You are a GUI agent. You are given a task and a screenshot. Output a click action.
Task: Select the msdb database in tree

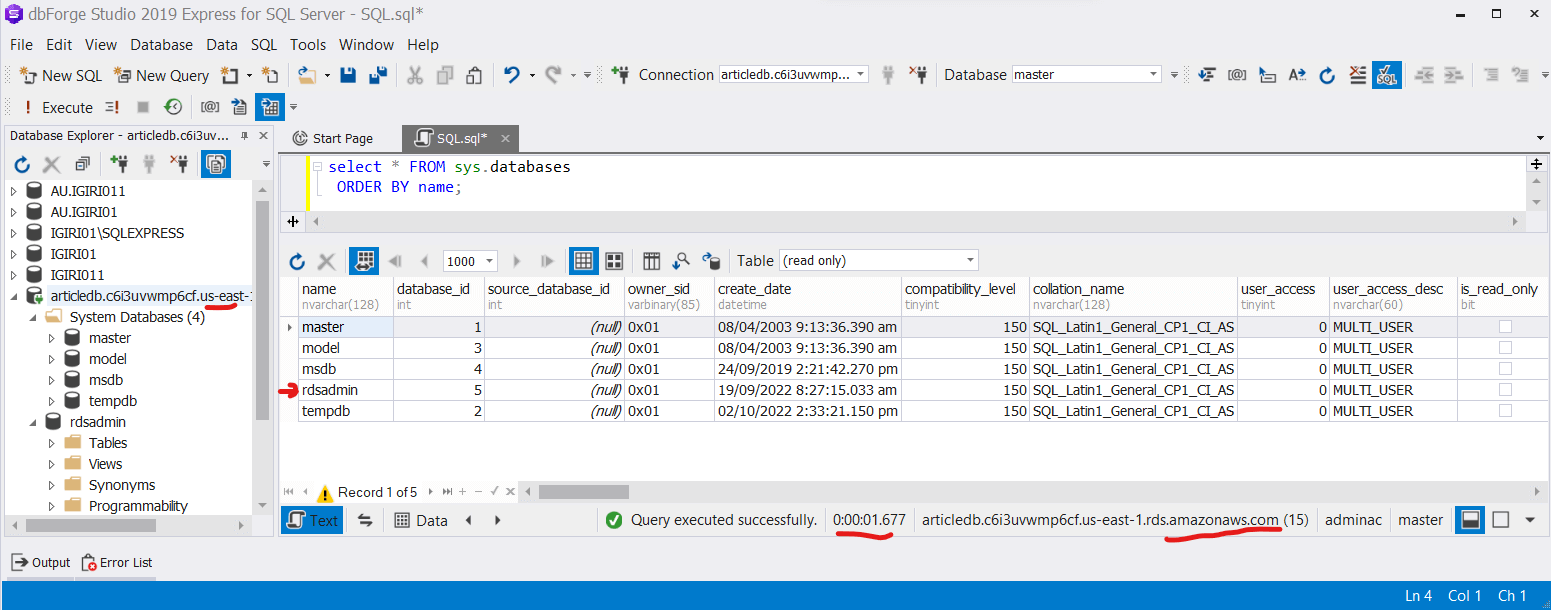tap(105, 380)
